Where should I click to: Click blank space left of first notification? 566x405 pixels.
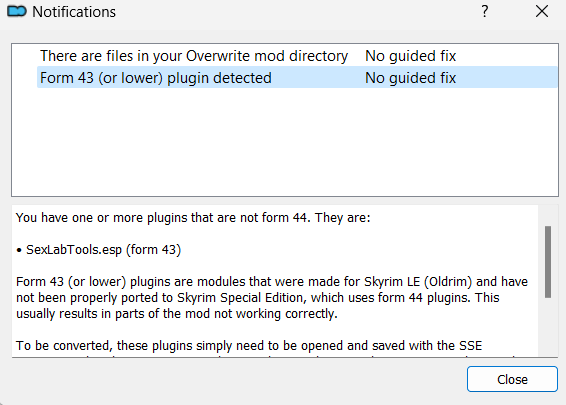25,56
